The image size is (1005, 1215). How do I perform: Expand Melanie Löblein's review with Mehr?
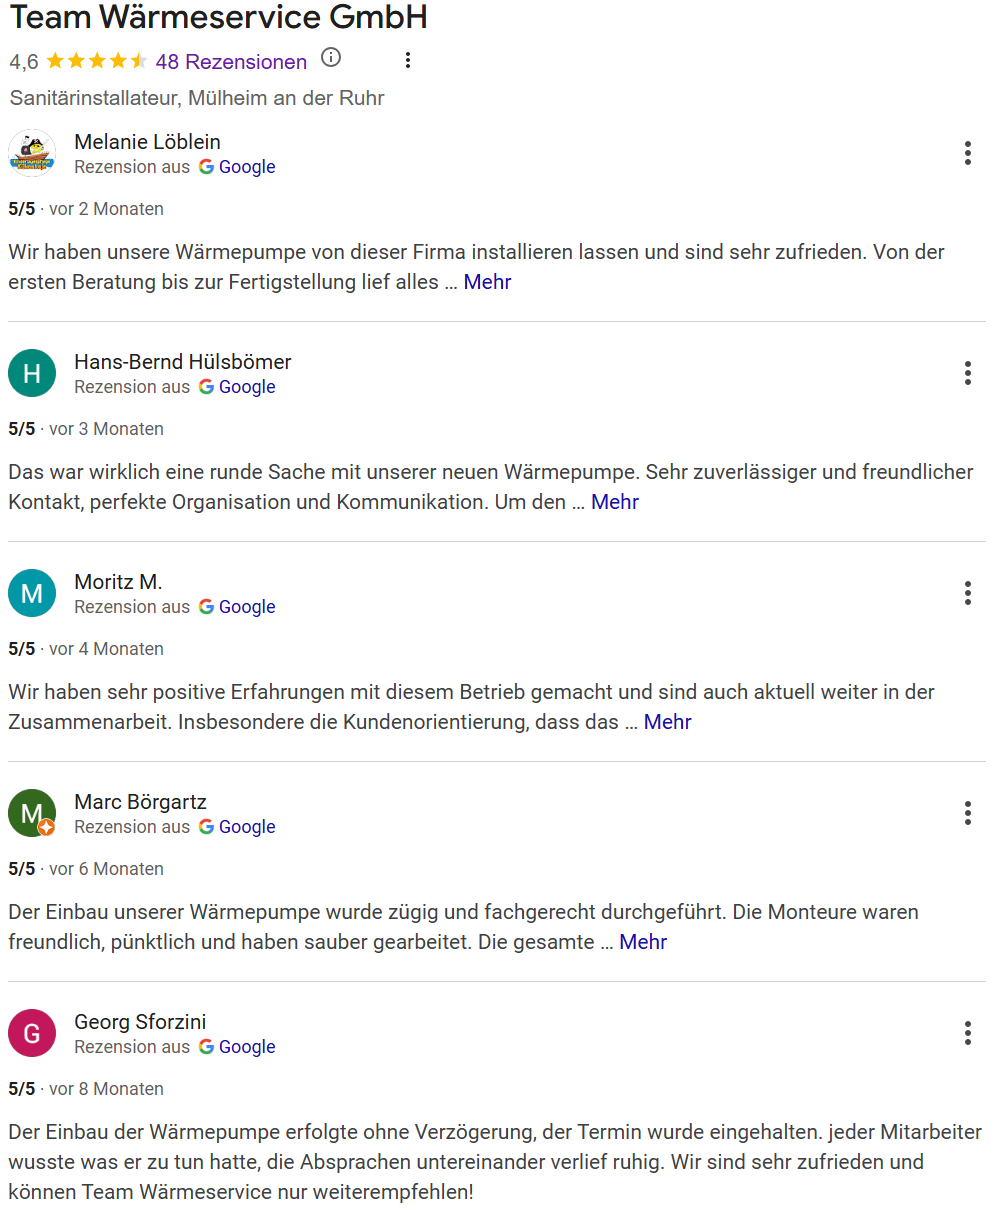coord(487,282)
